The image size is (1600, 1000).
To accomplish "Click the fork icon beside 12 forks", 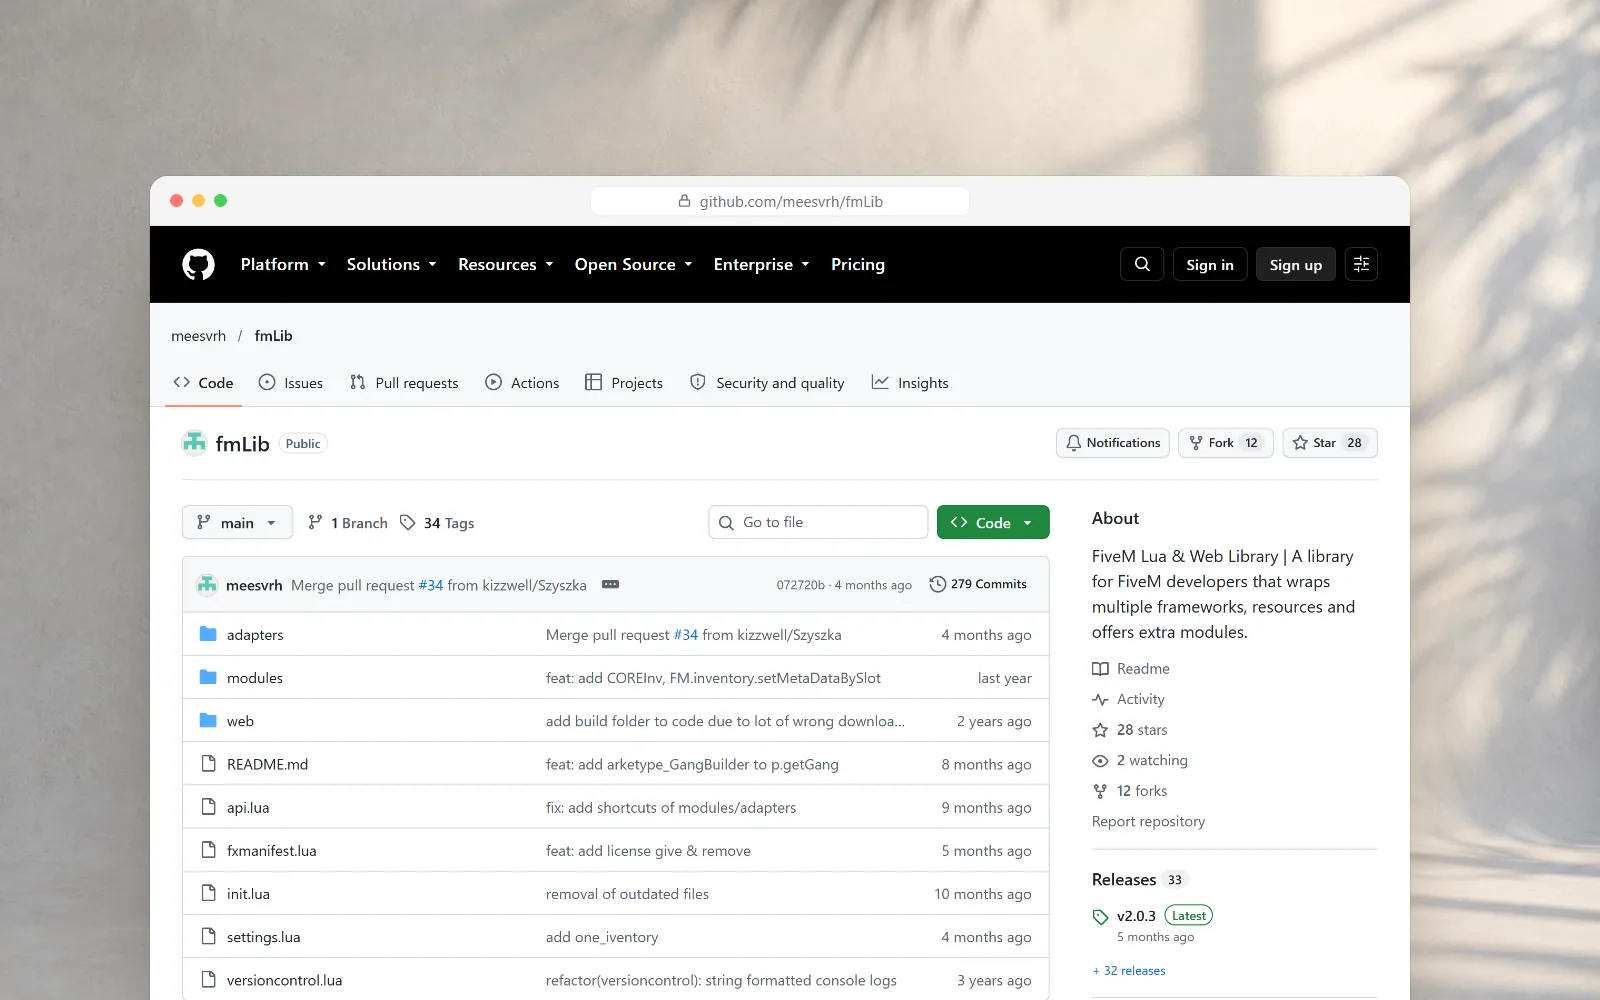I will coord(1100,791).
